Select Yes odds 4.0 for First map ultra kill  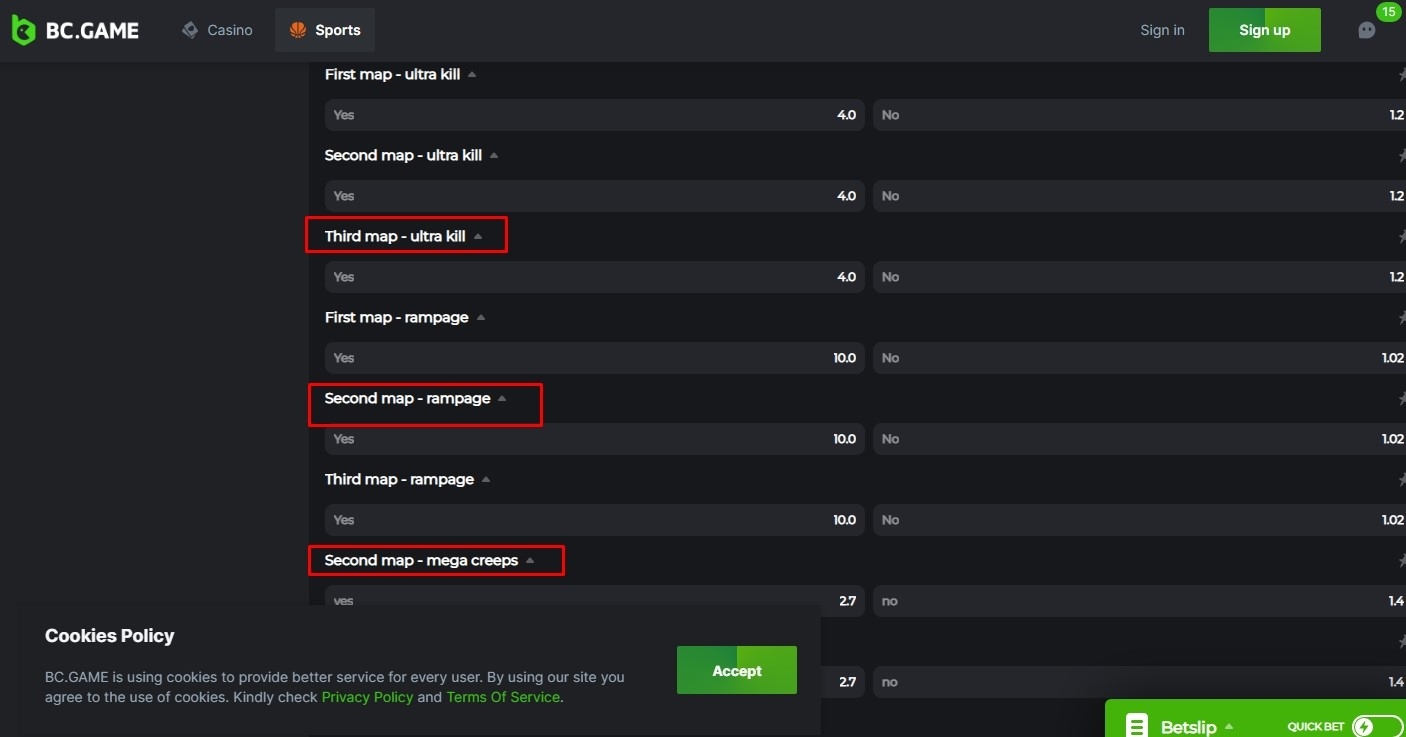[594, 115]
